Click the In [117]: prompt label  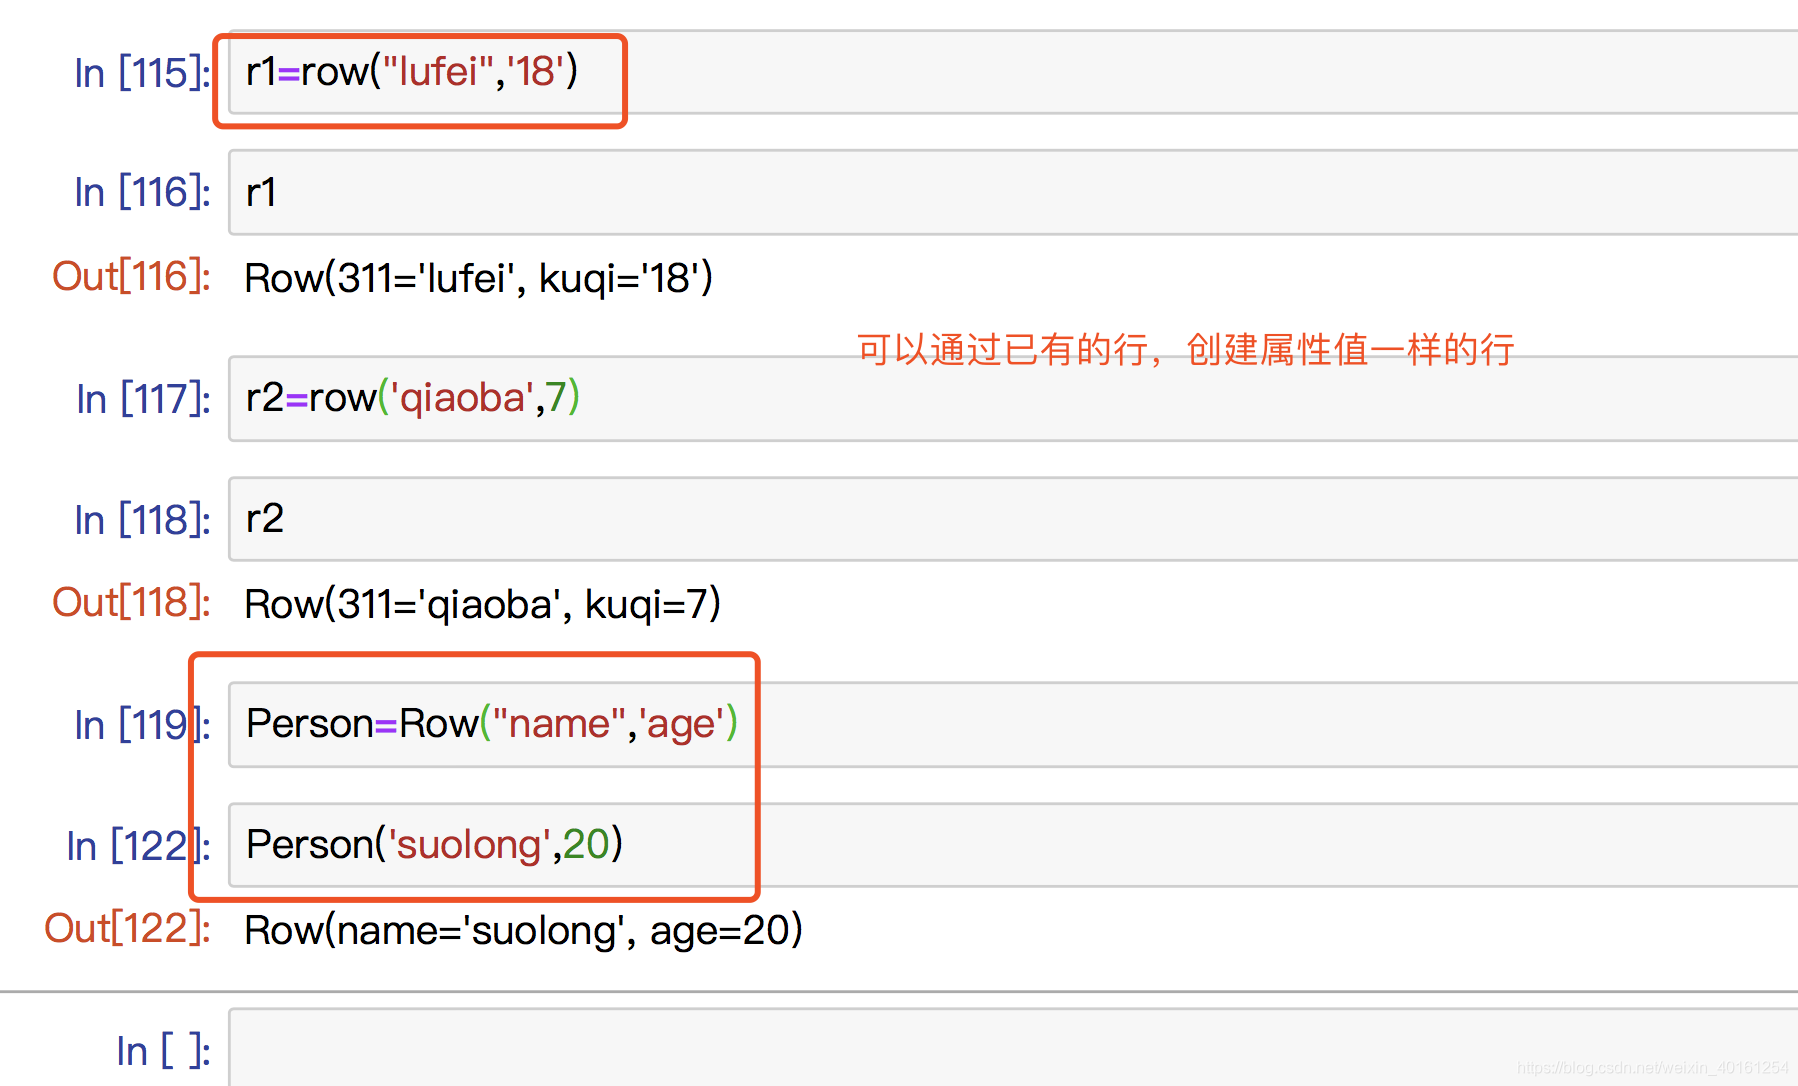tap(144, 399)
